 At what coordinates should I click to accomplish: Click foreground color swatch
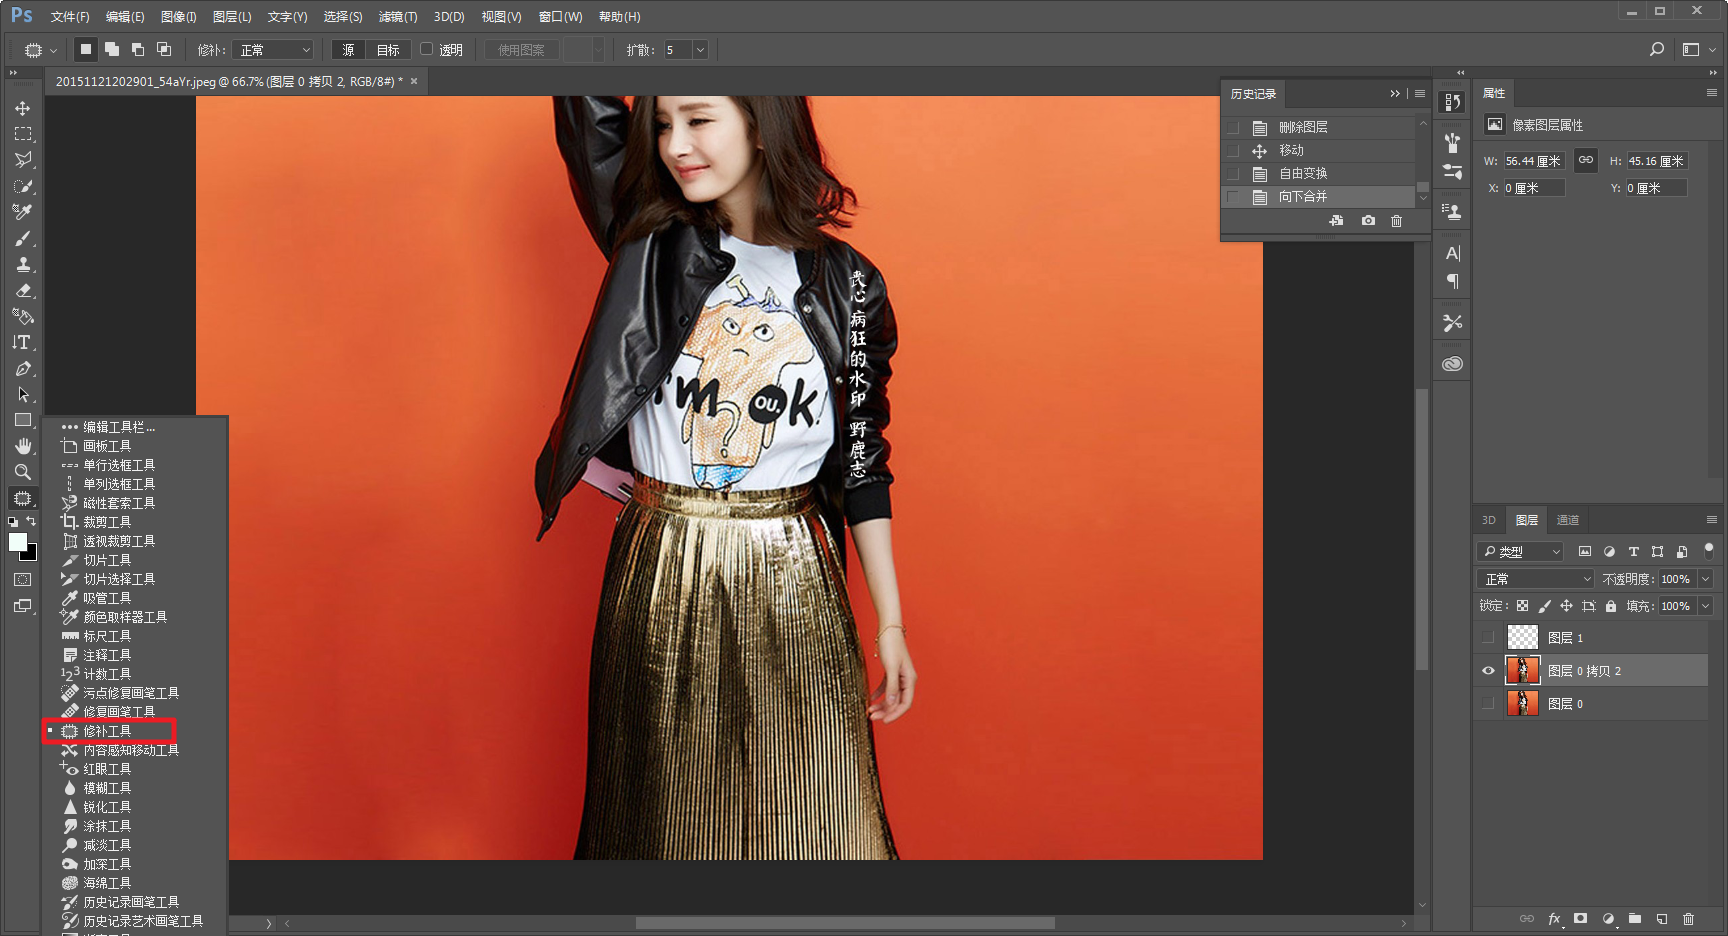(x=17, y=541)
